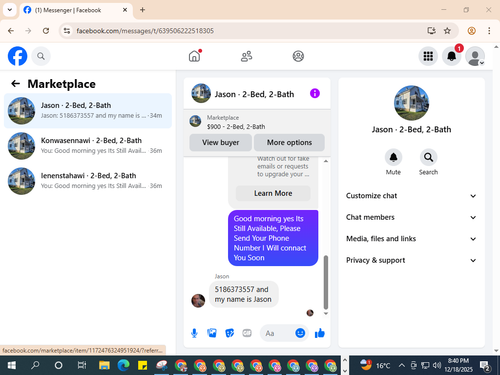Open Ienenstahawi 2-Bed, 2-Bath conversation
The image size is (500, 375).
click(x=88, y=181)
